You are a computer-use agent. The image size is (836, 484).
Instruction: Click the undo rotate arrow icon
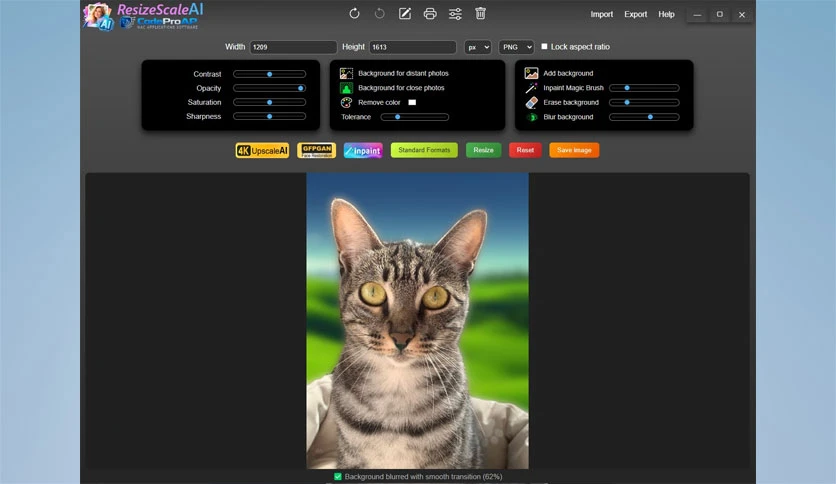click(354, 14)
